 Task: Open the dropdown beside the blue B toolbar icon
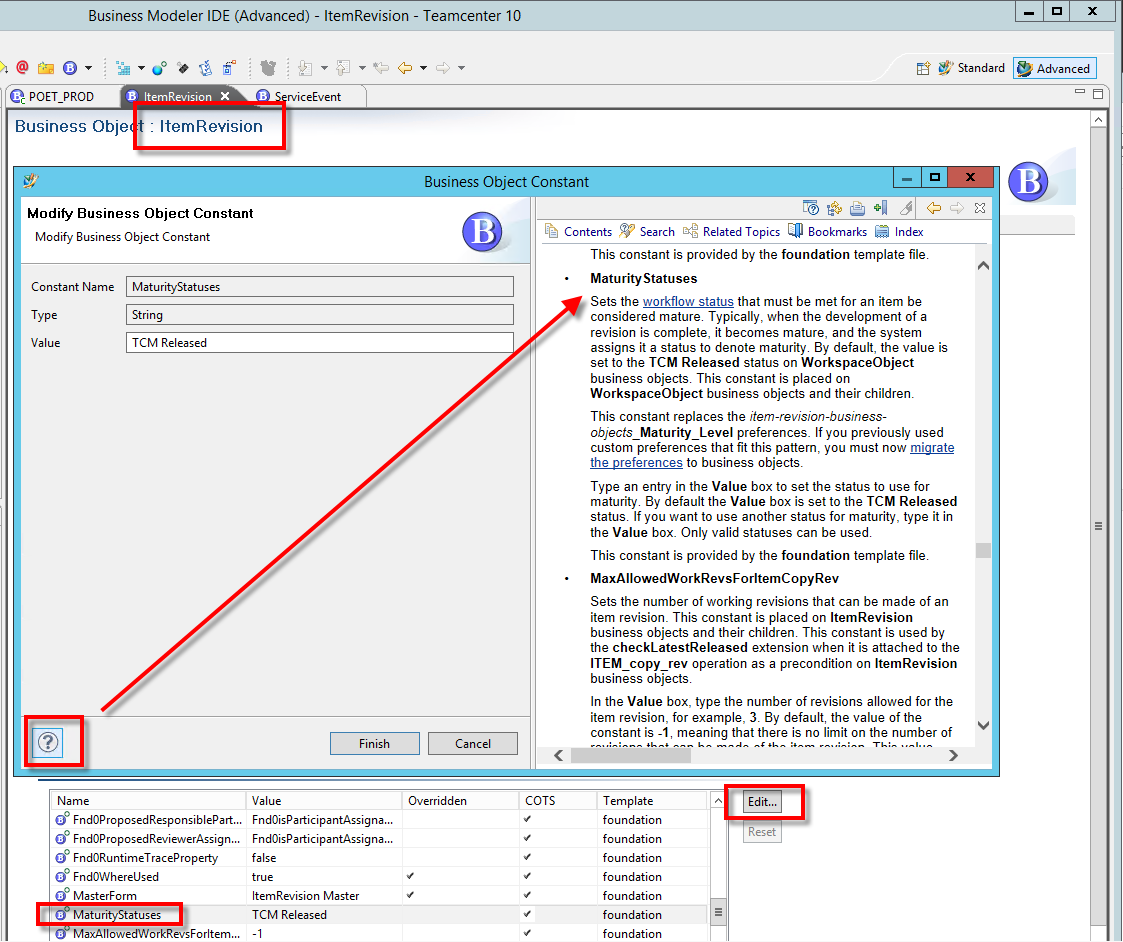click(88, 68)
